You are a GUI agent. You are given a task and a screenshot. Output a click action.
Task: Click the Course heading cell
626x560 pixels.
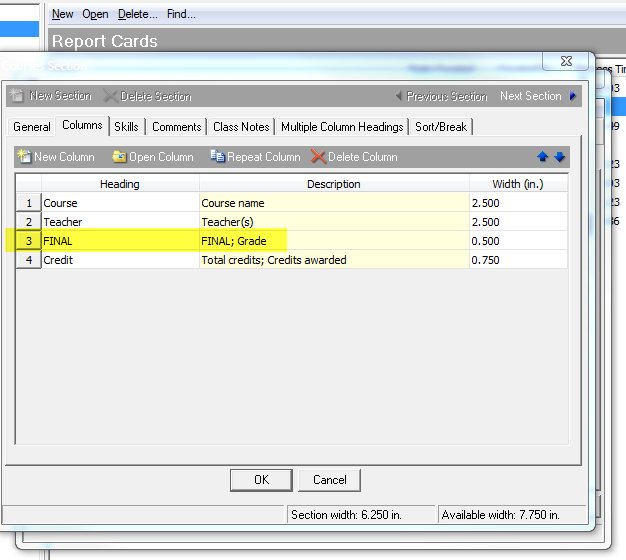pyautogui.click(x=120, y=203)
